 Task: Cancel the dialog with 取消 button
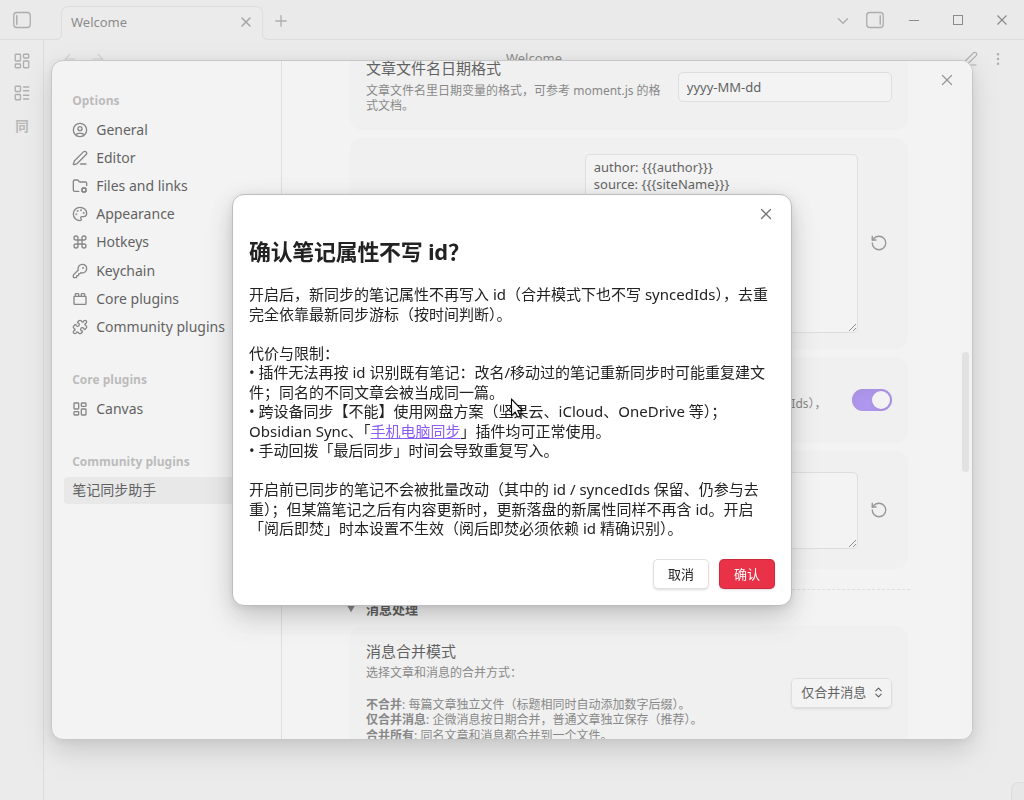(680, 574)
